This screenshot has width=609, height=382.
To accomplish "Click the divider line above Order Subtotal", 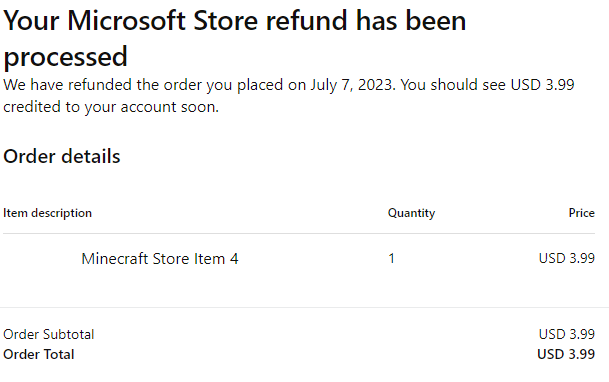I will [304, 307].
